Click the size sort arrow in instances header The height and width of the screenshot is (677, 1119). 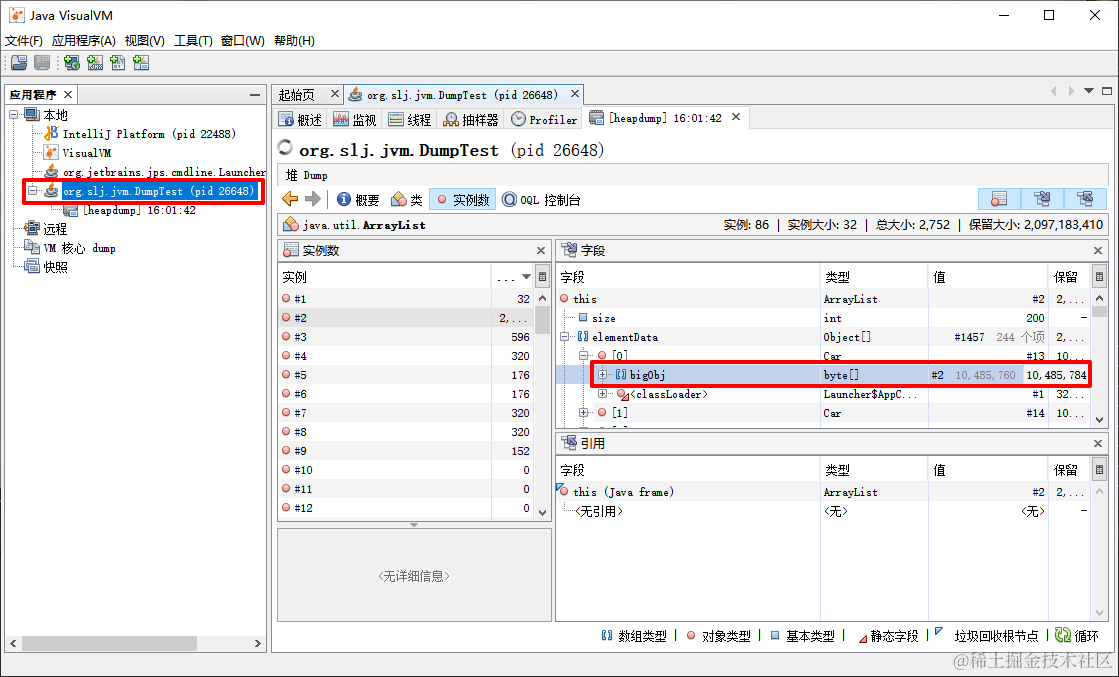[526, 277]
